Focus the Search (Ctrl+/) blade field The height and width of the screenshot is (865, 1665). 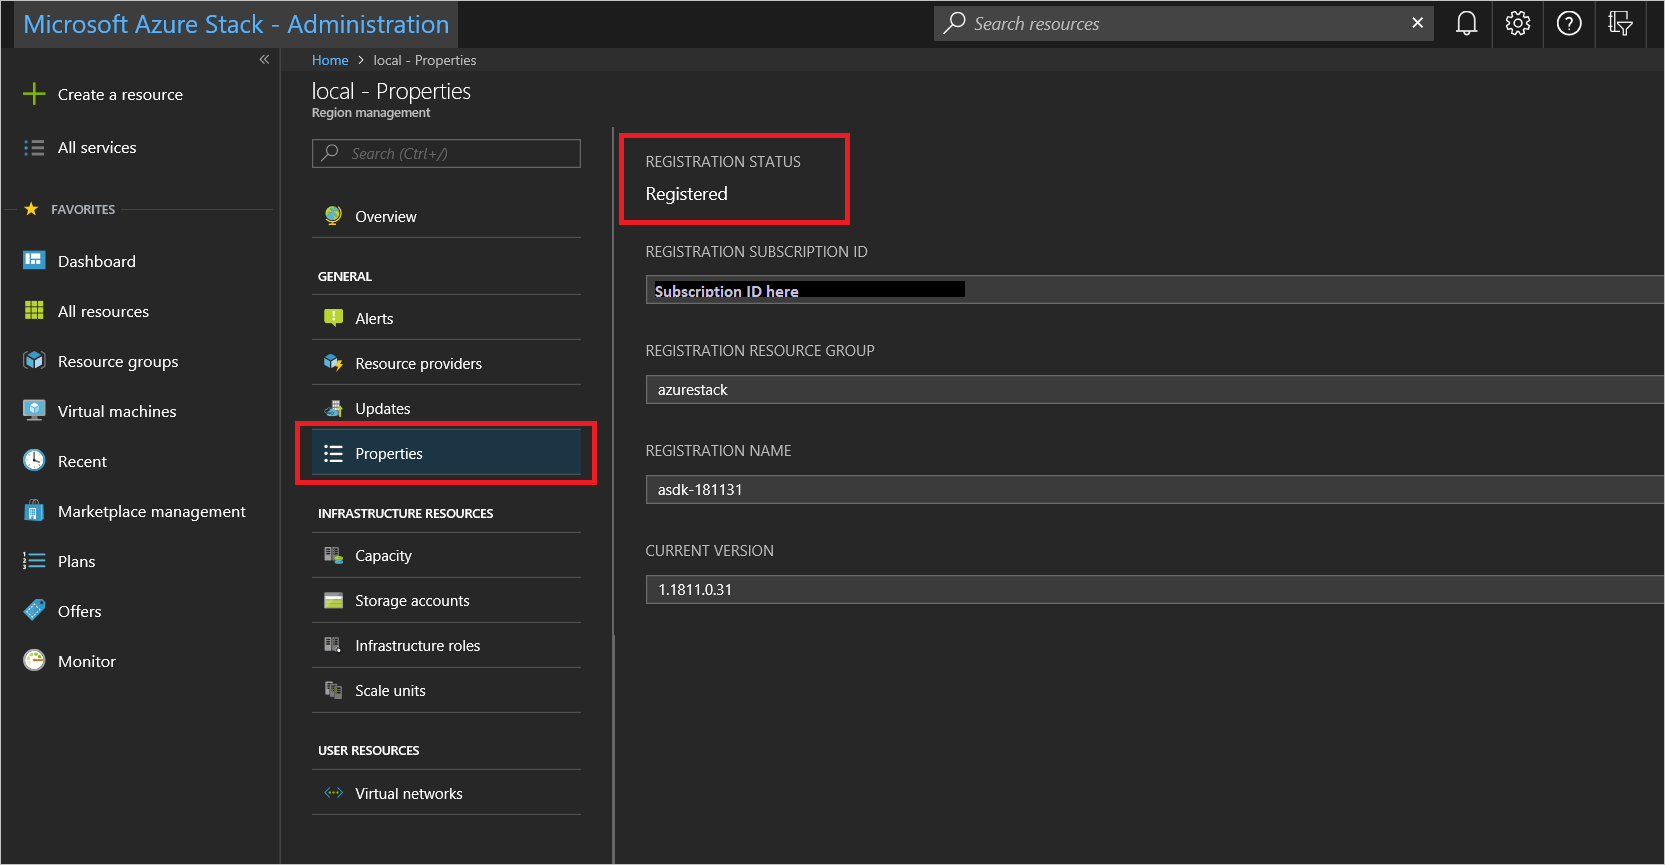[x=446, y=153]
